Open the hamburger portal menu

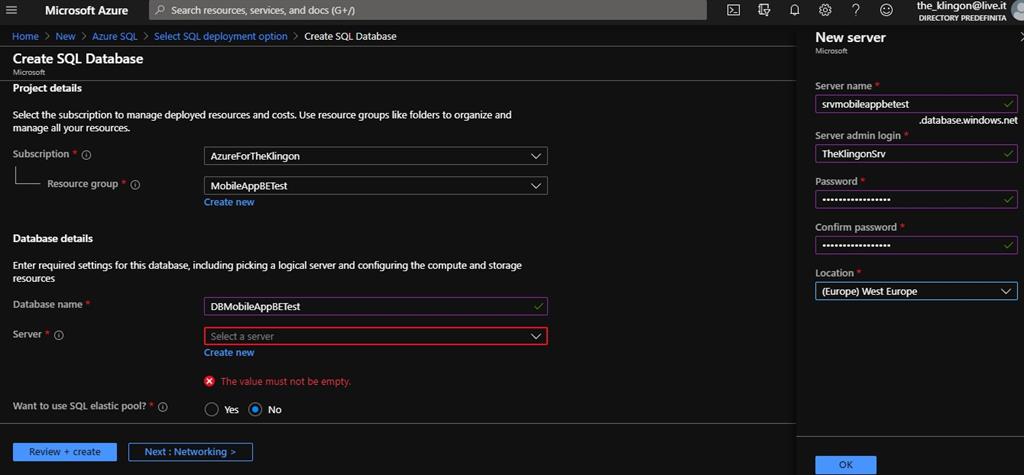tap(12, 10)
